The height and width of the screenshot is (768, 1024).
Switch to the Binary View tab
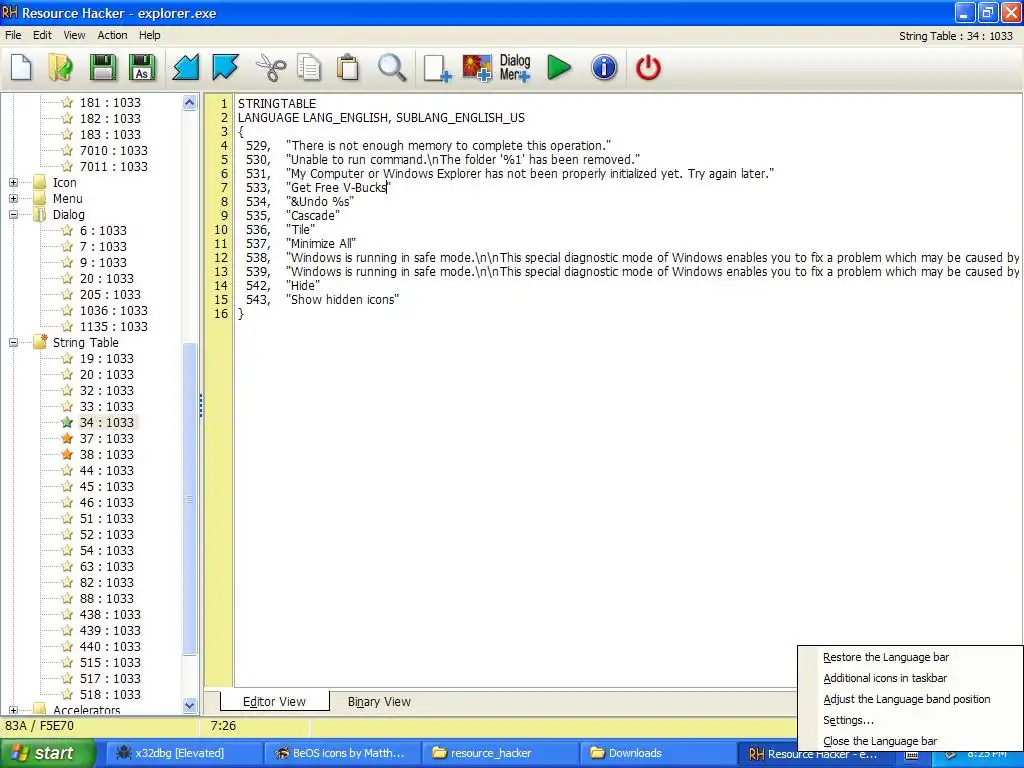click(x=379, y=701)
